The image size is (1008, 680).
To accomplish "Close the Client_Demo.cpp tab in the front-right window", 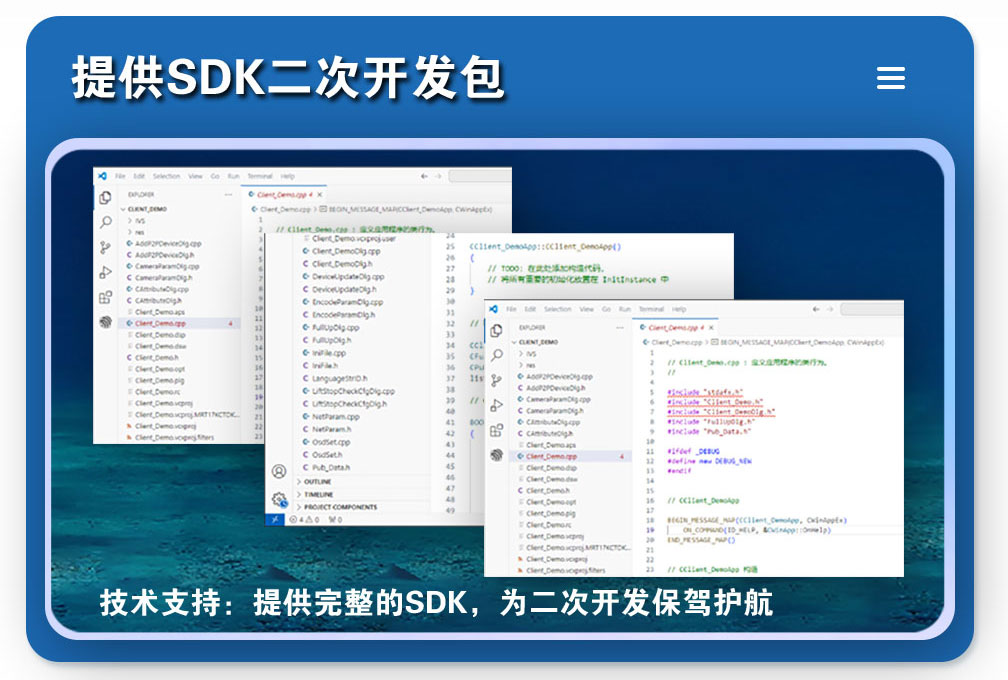I will (711, 328).
